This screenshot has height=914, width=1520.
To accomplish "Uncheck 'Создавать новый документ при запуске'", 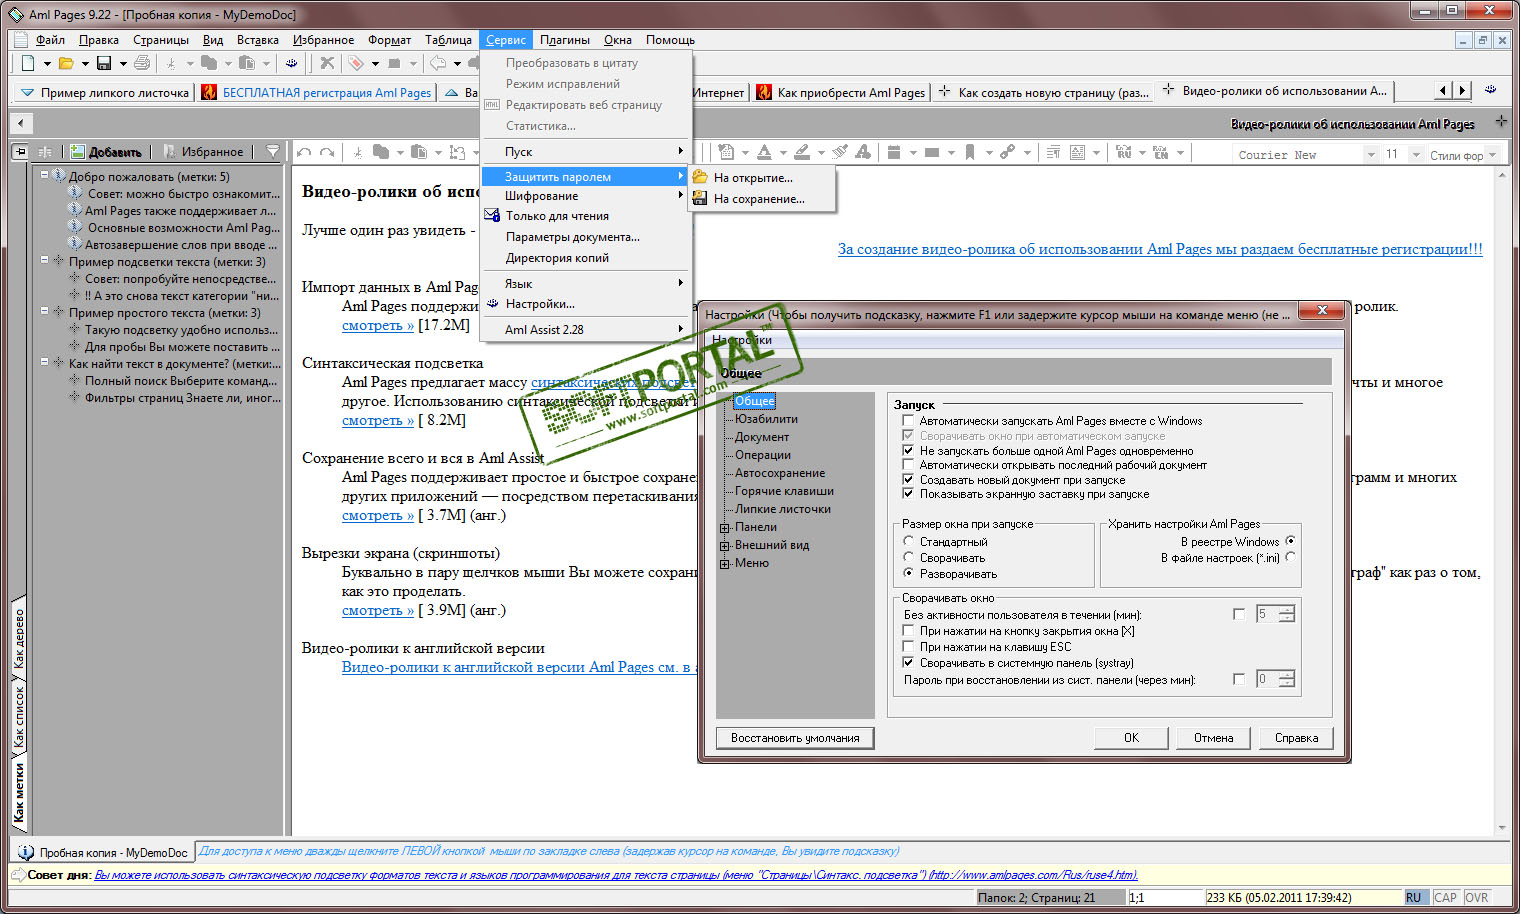I will tap(908, 480).
